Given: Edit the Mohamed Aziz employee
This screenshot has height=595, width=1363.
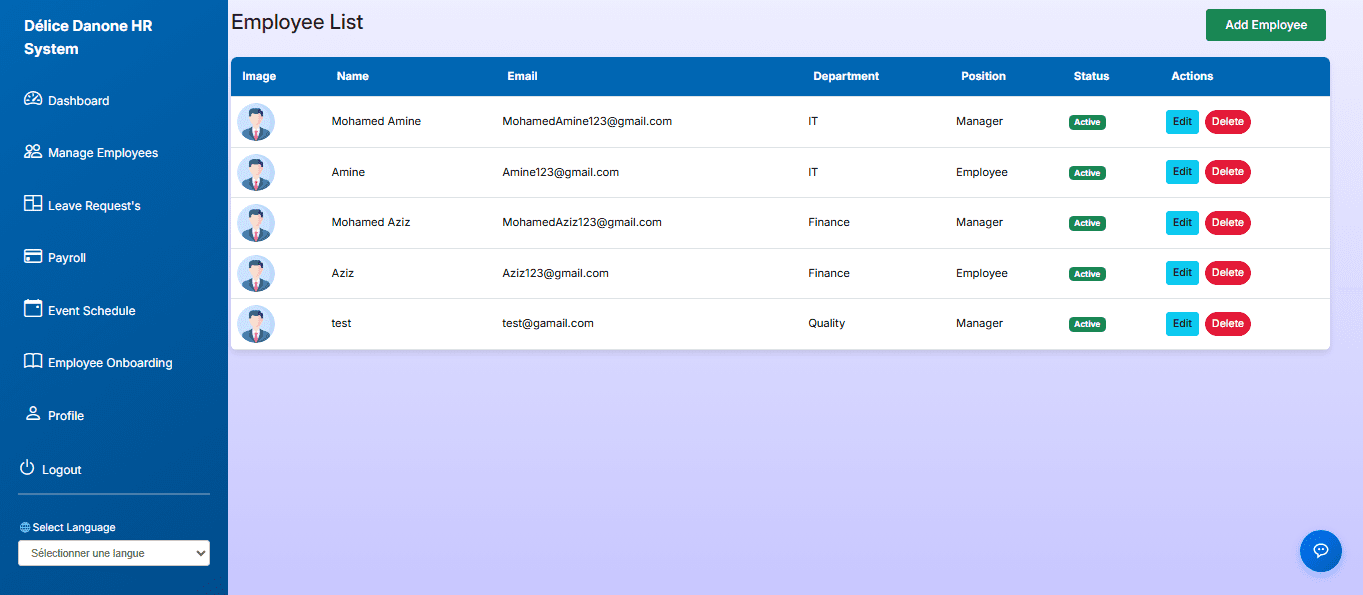Looking at the screenshot, I should pyautogui.click(x=1182, y=222).
